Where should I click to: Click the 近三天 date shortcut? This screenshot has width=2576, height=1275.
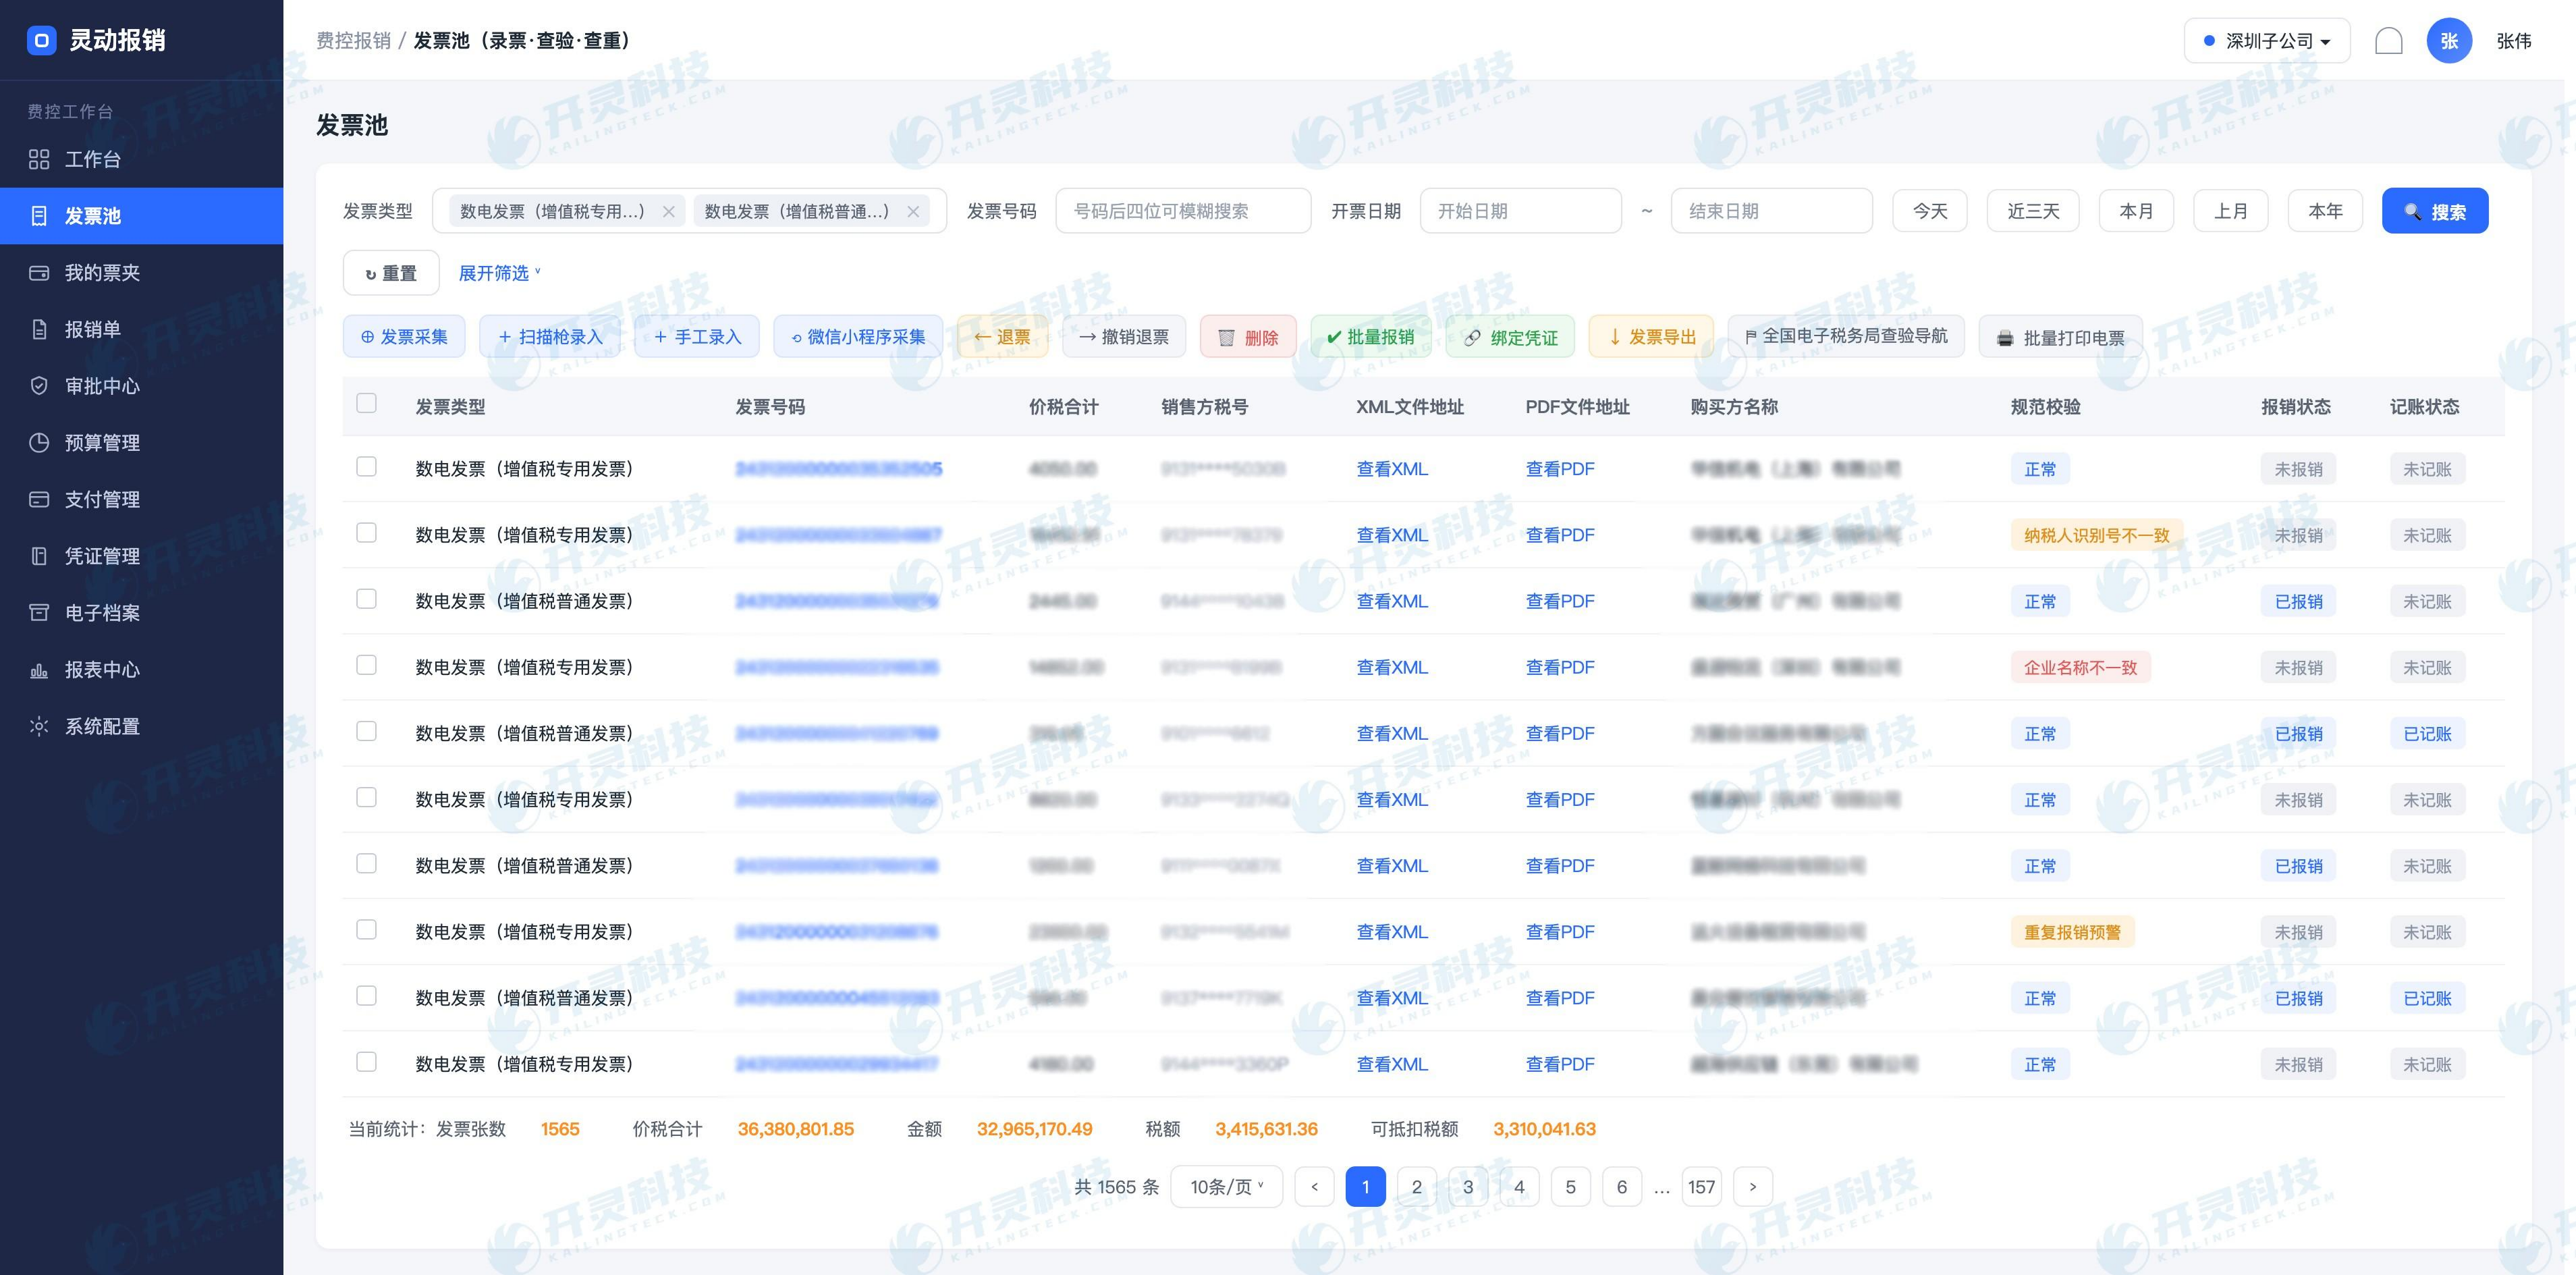[2033, 211]
